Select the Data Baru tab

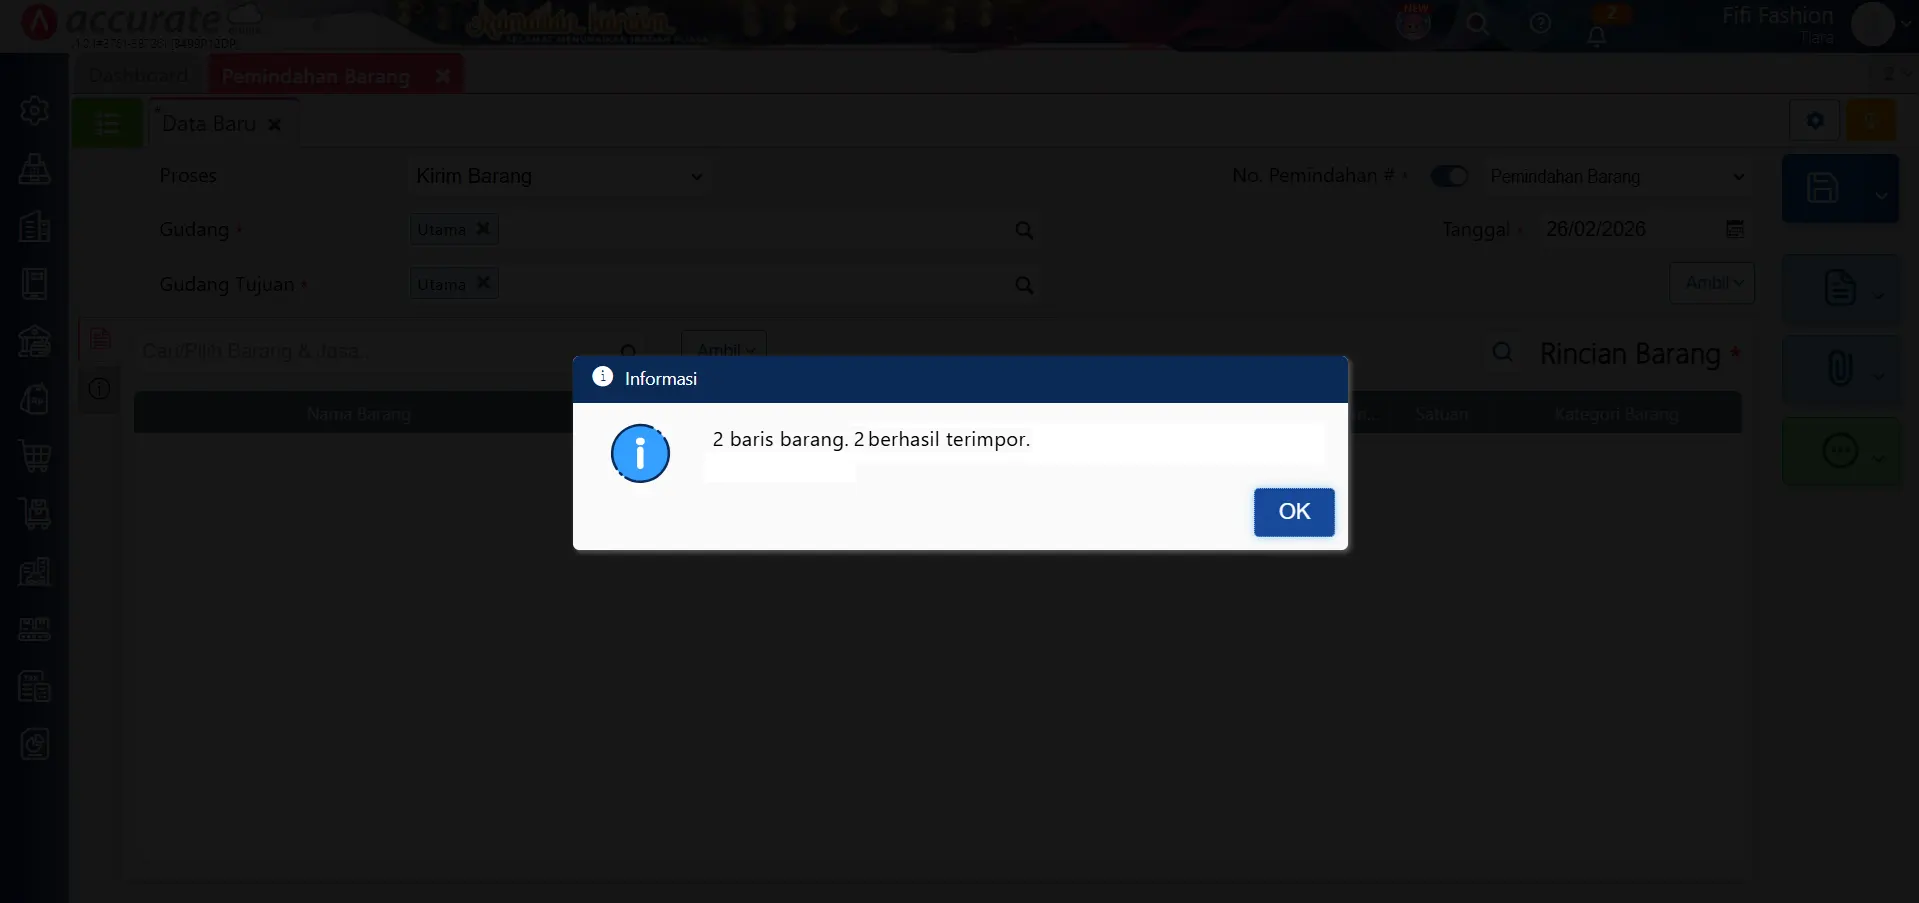click(209, 124)
